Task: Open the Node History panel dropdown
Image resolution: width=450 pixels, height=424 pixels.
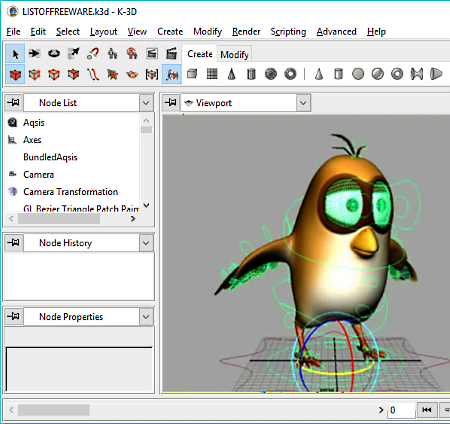Action: pyautogui.click(x=146, y=243)
